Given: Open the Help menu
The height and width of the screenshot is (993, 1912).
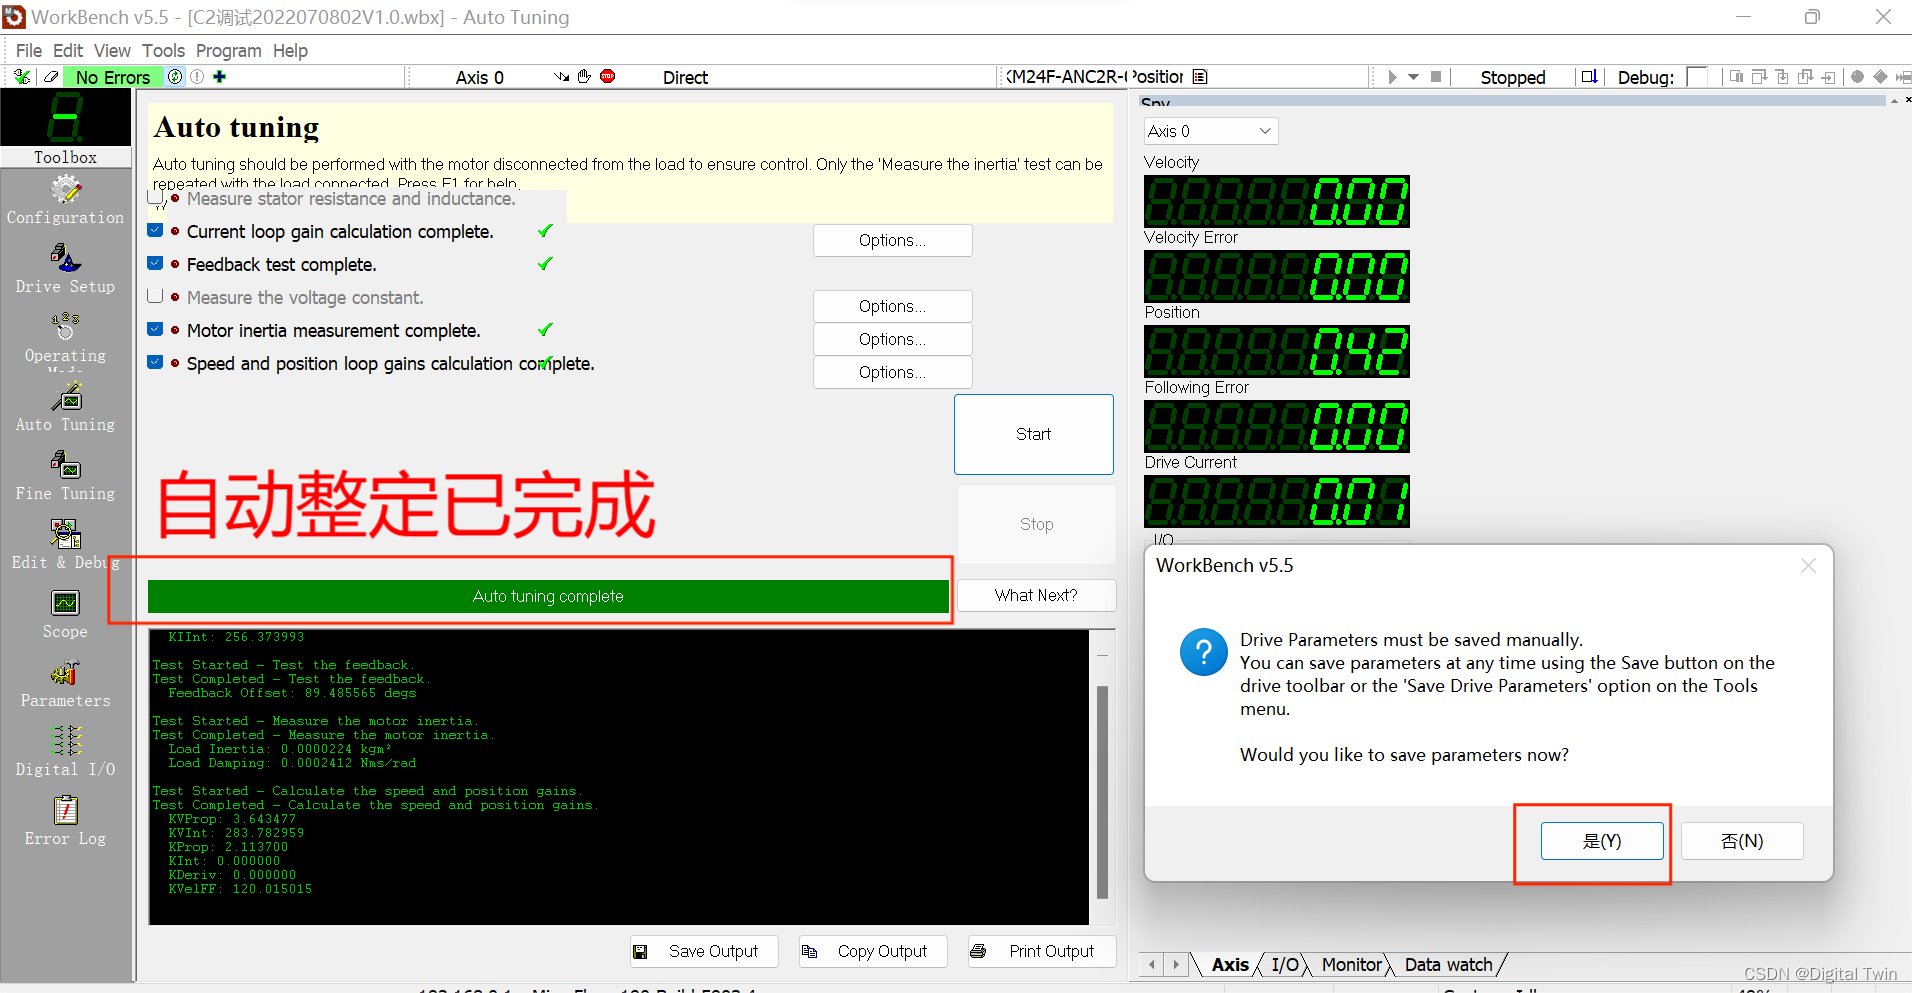Looking at the screenshot, I should [x=290, y=50].
